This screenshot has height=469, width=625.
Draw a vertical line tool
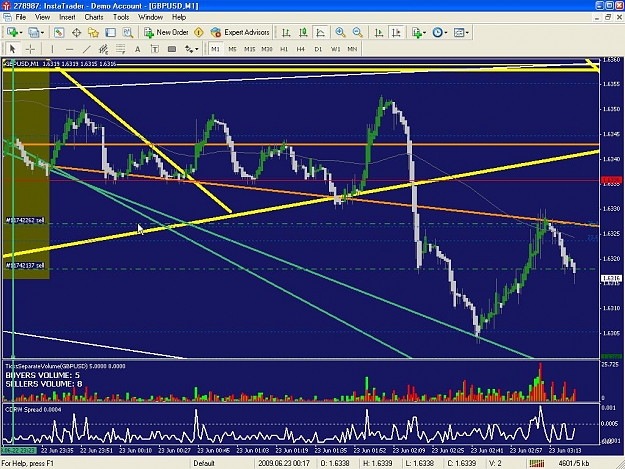coord(52,49)
